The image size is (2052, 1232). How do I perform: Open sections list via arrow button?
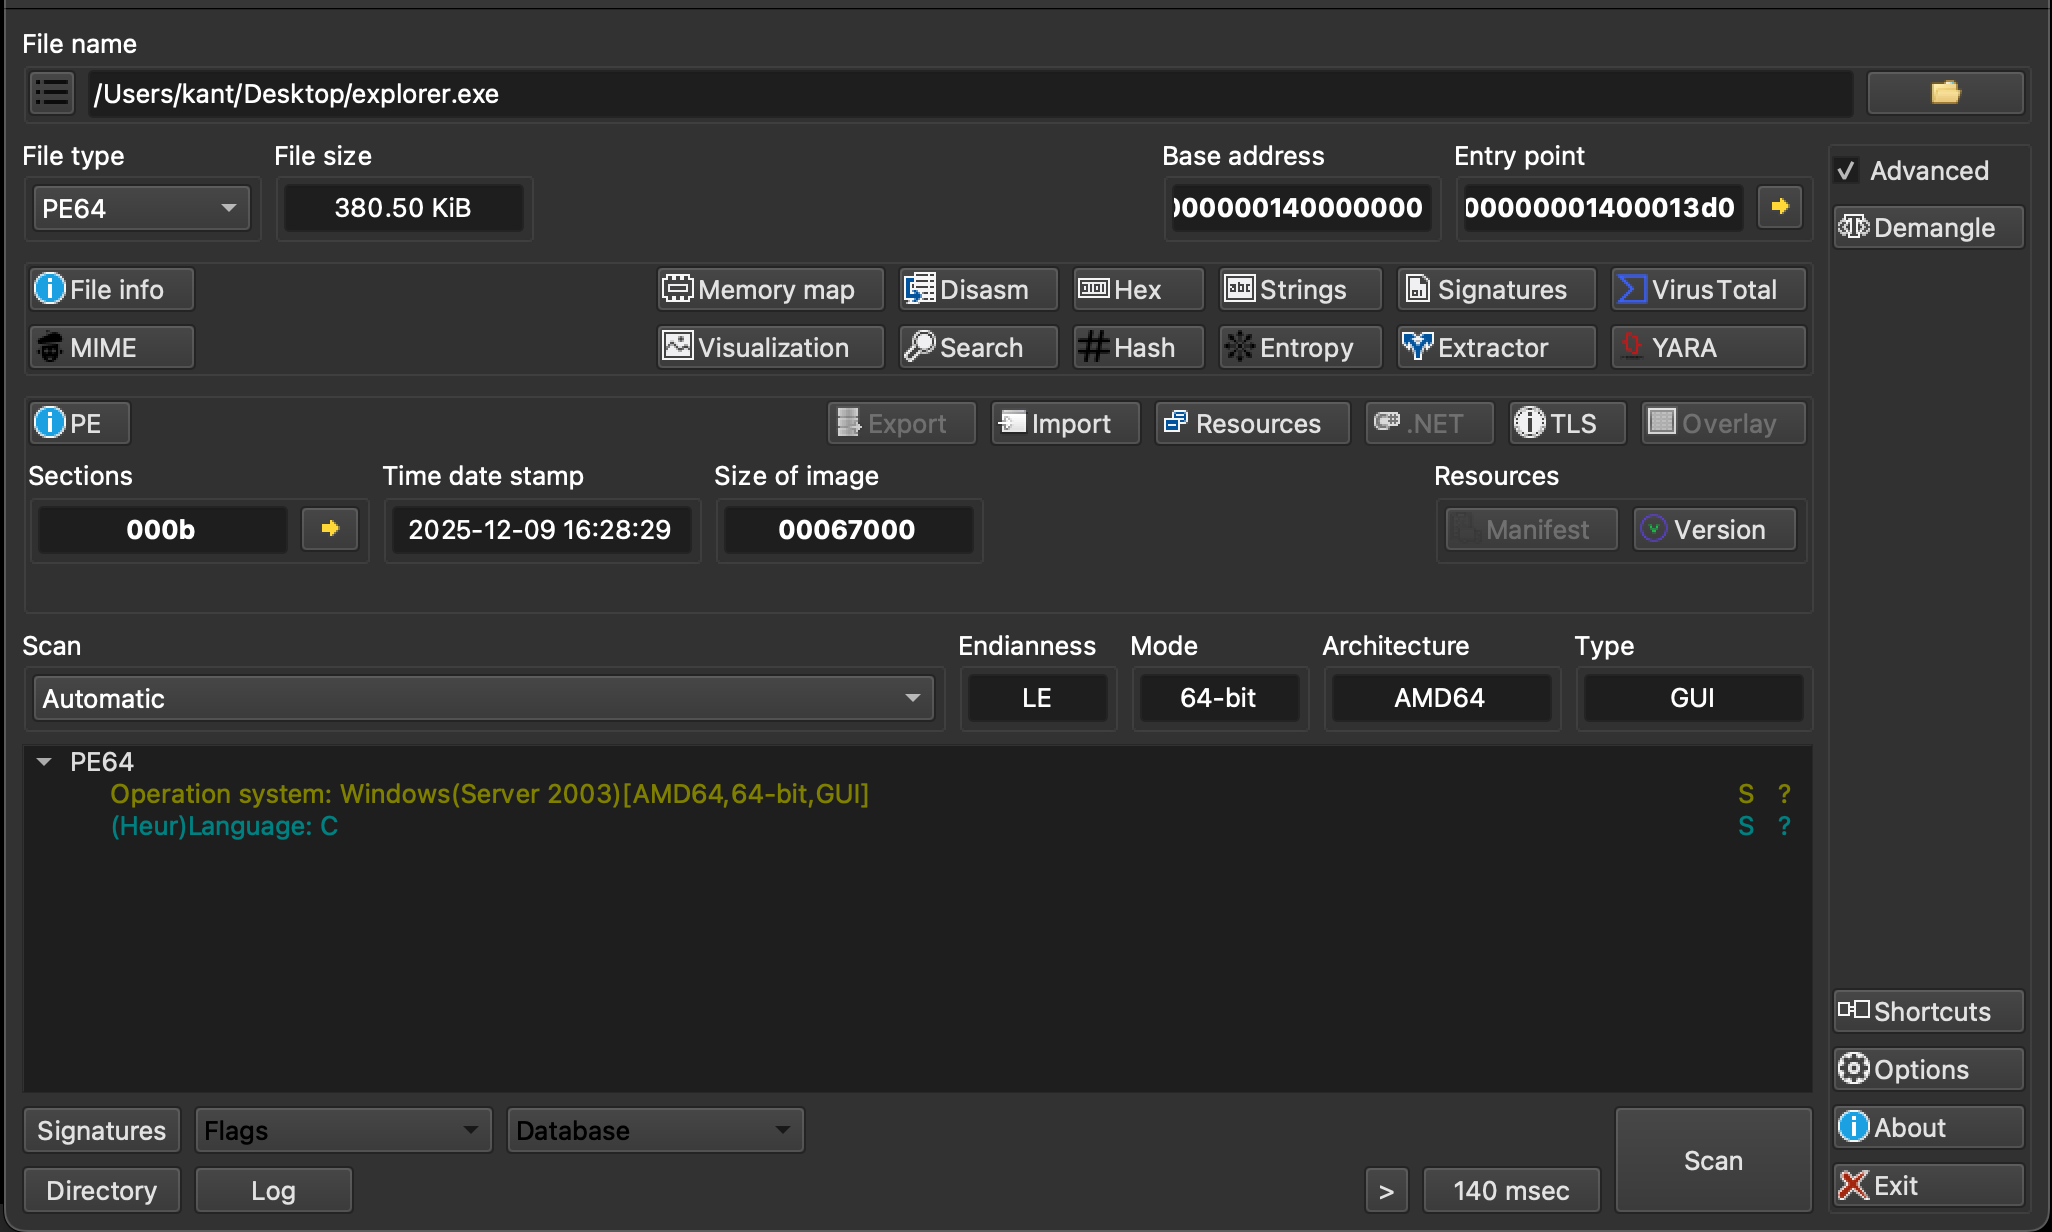point(330,529)
